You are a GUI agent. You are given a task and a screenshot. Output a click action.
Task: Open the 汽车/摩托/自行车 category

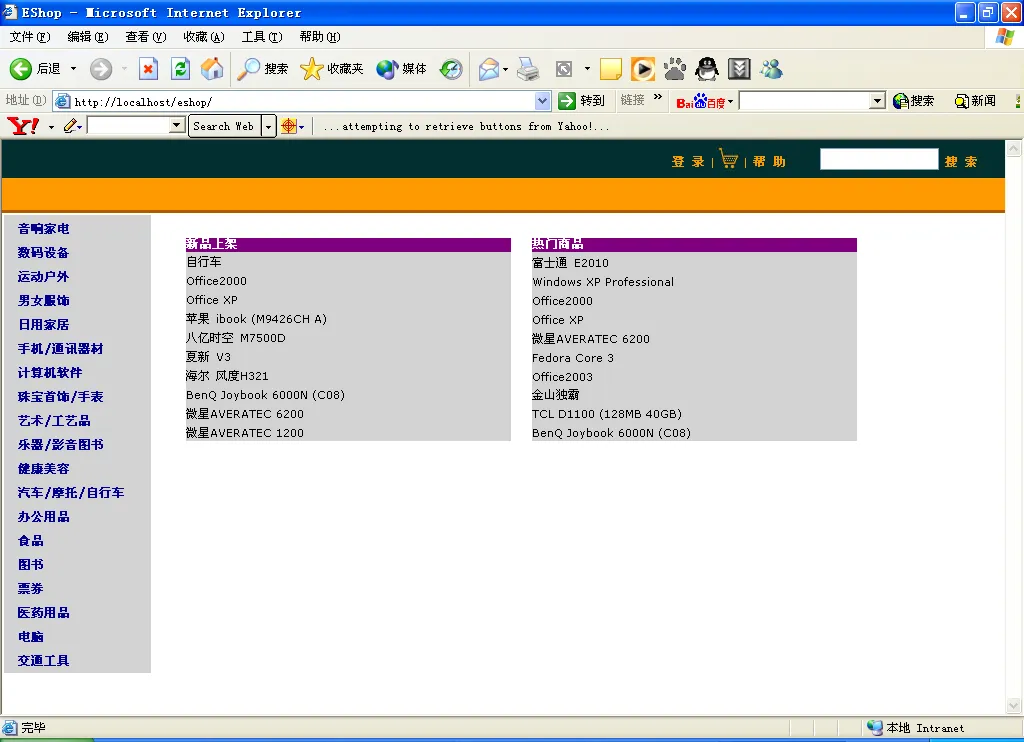click(x=71, y=492)
